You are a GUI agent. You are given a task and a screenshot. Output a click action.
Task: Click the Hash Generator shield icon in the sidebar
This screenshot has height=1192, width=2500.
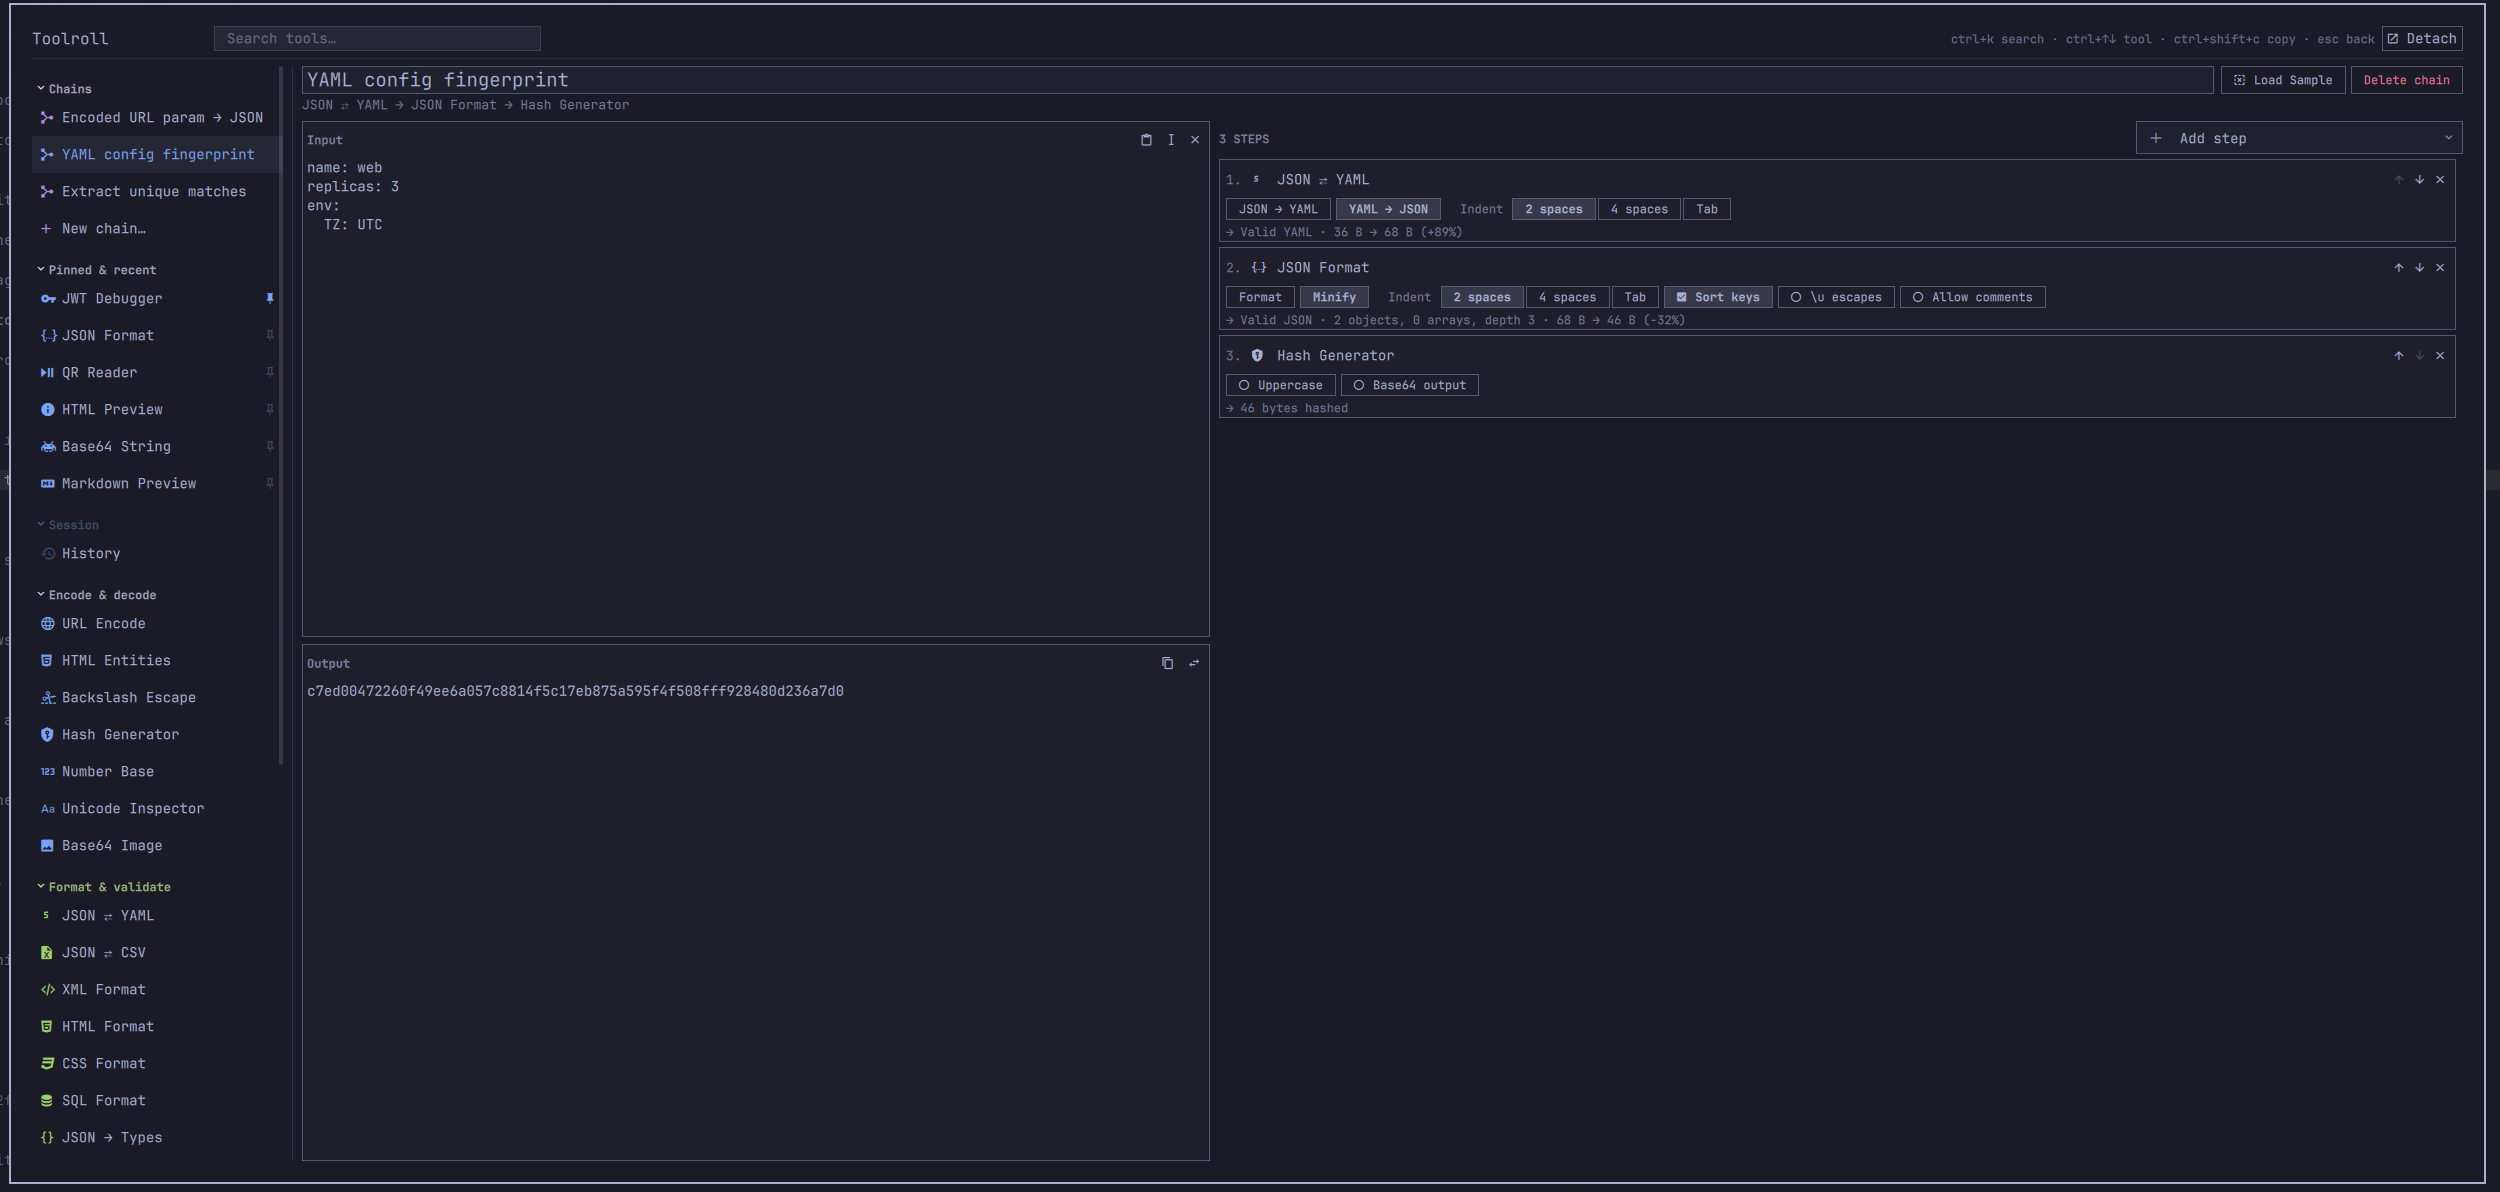(47, 735)
